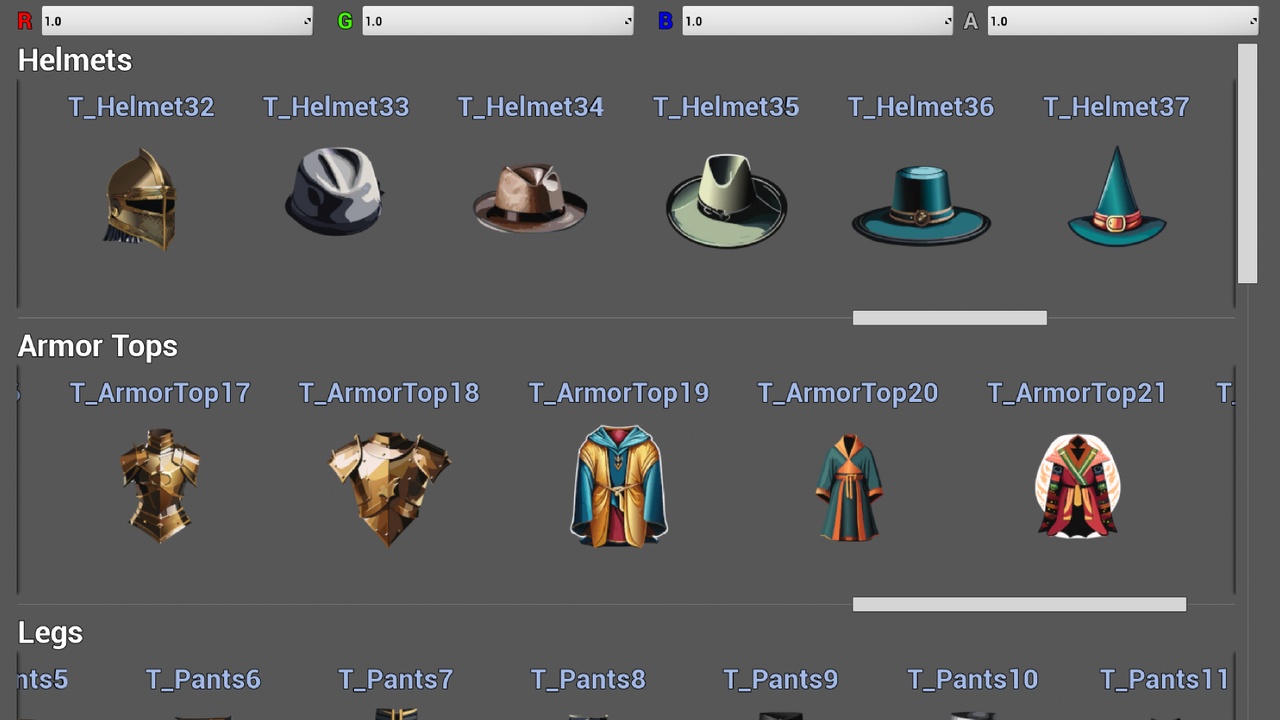1280x720 pixels.
Task: Click the red channel value field
Action: click(x=177, y=21)
